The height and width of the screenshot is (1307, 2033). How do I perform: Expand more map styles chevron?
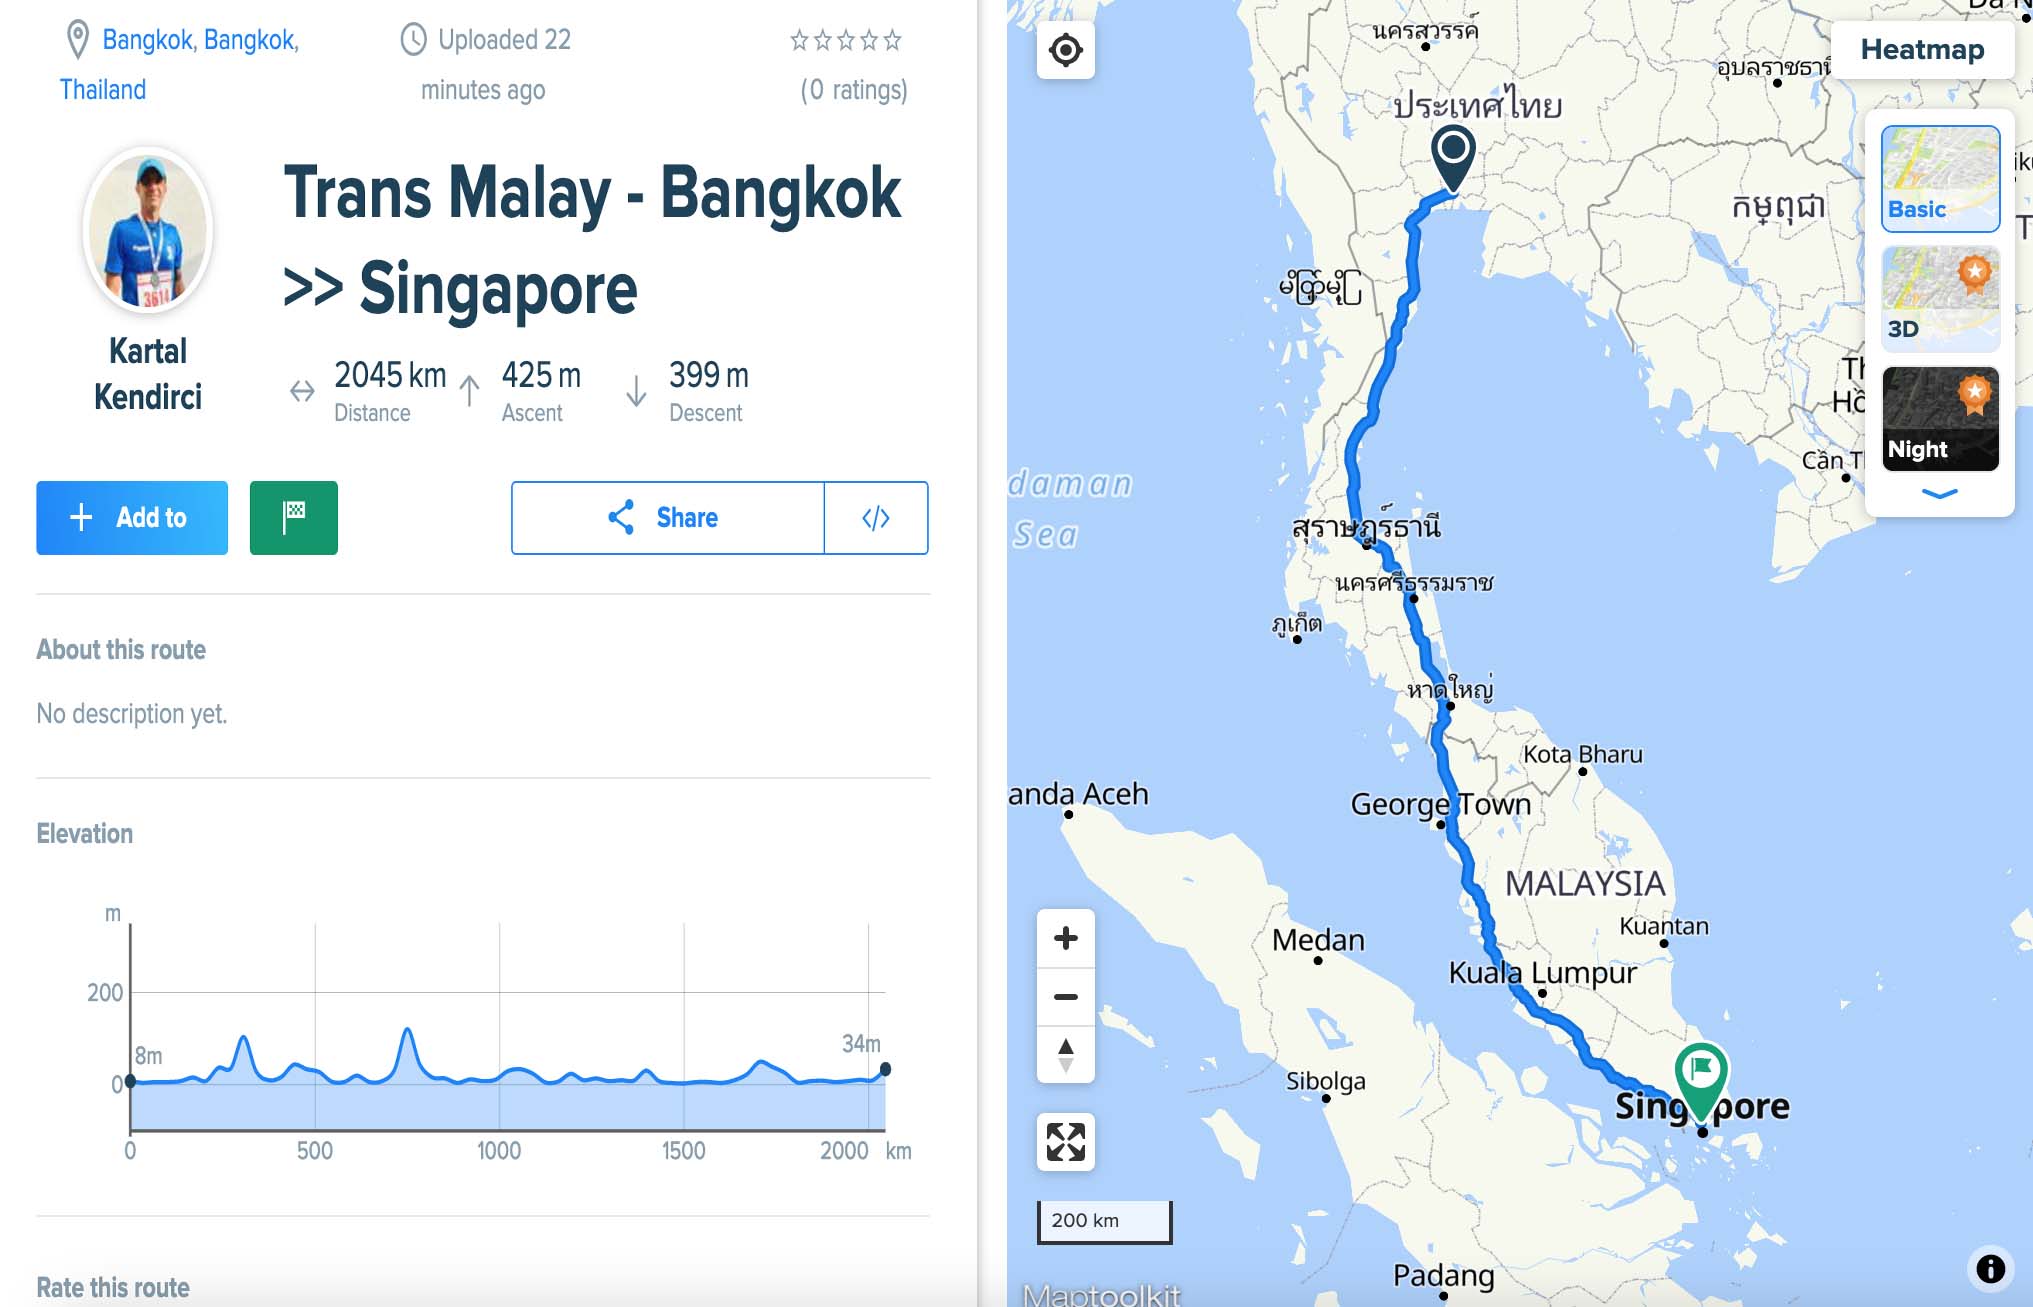pyautogui.click(x=1940, y=494)
